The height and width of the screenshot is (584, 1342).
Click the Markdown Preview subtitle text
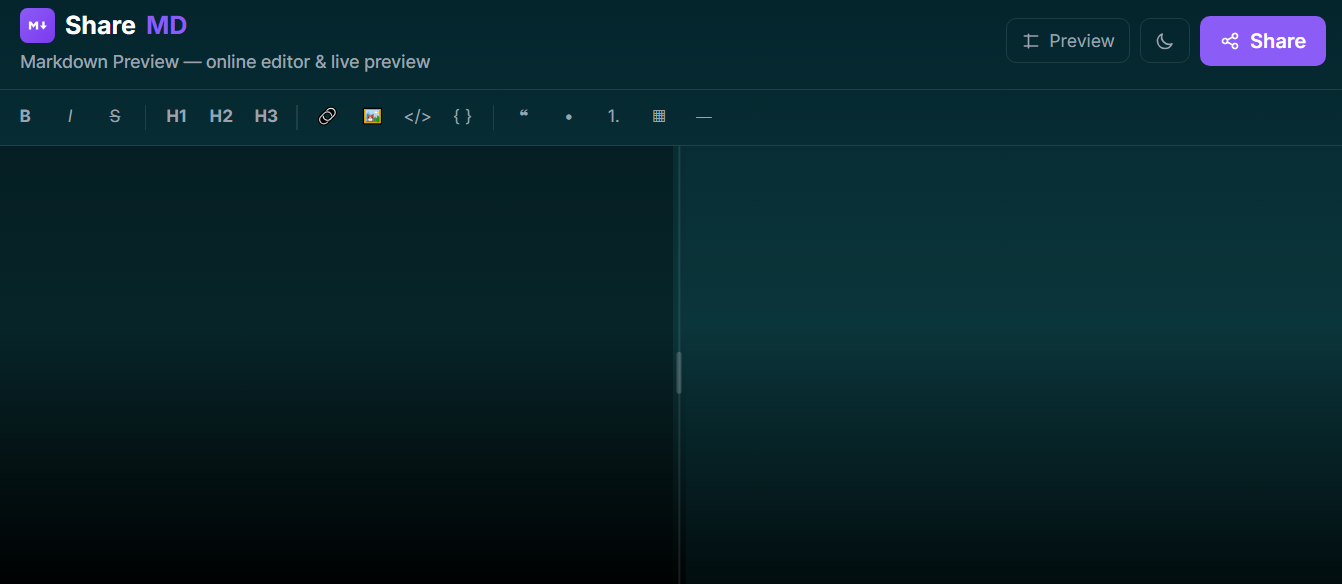tap(225, 62)
